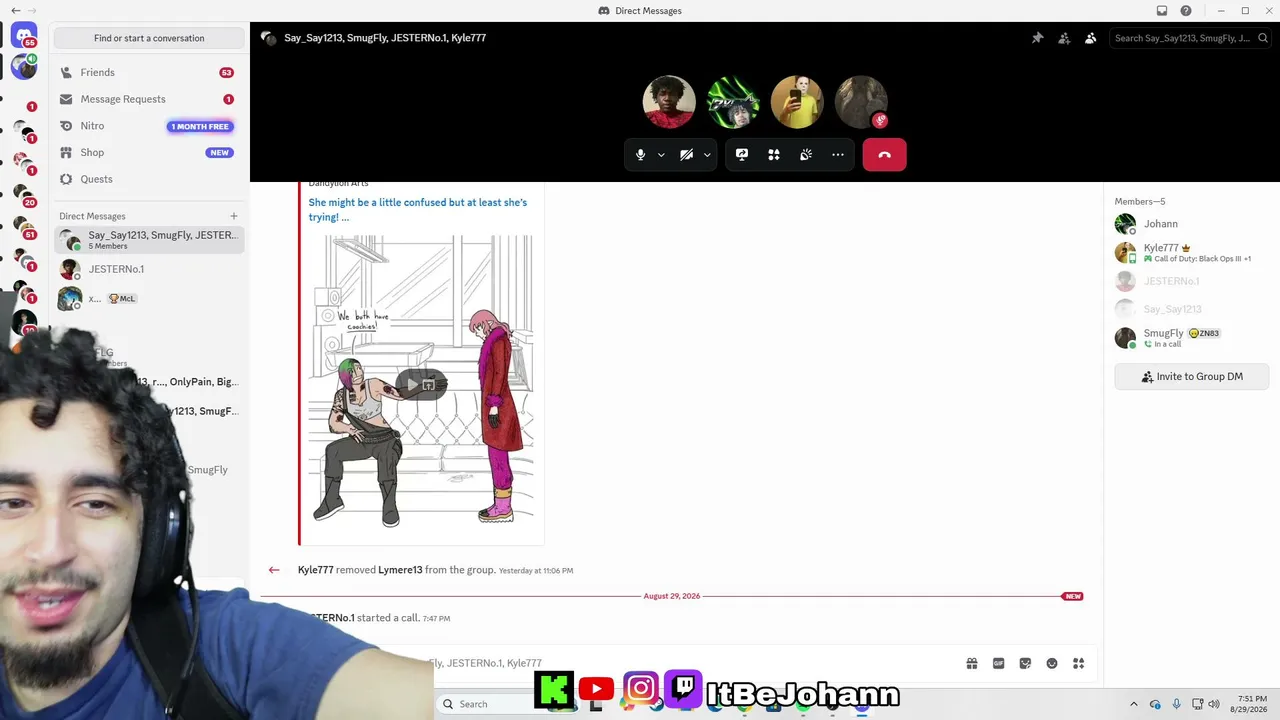Open more call options ellipsis

coord(838,155)
